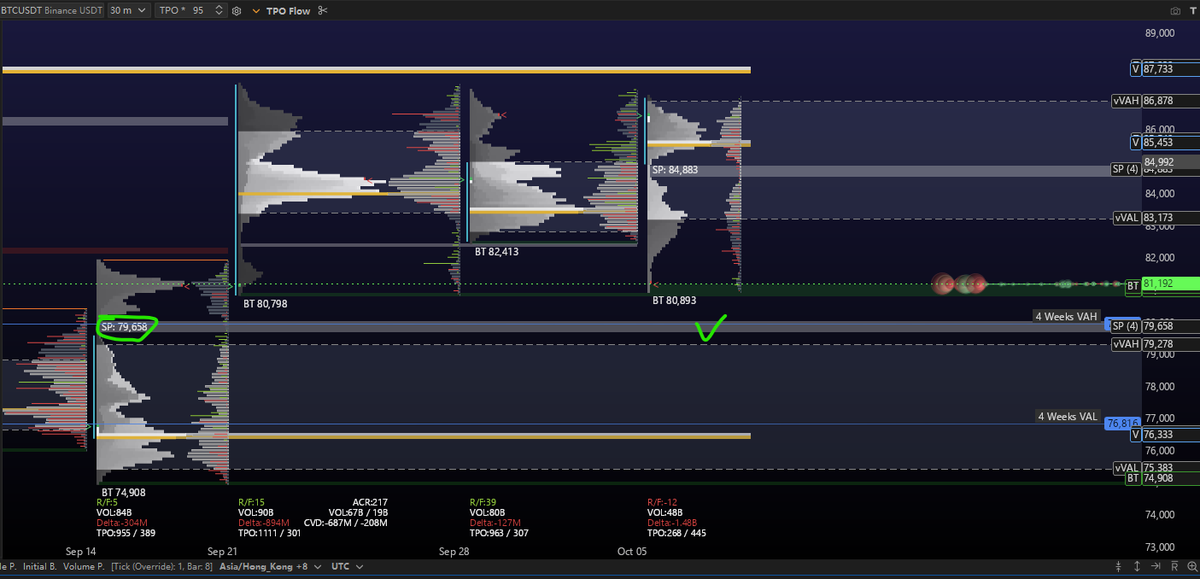Click the V 87,733 price marker
The image size is (1200, 579).
pos(1164,69)
